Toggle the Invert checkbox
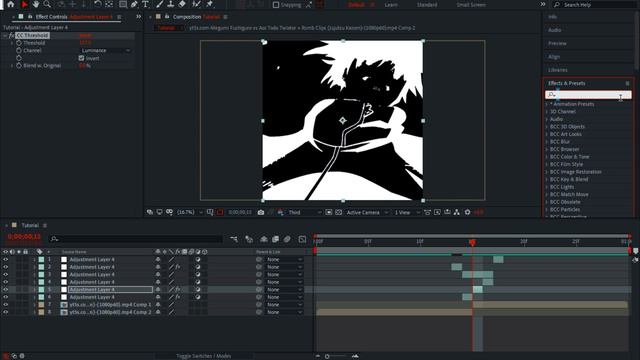640x360 pixels. (x=81, y=58)
